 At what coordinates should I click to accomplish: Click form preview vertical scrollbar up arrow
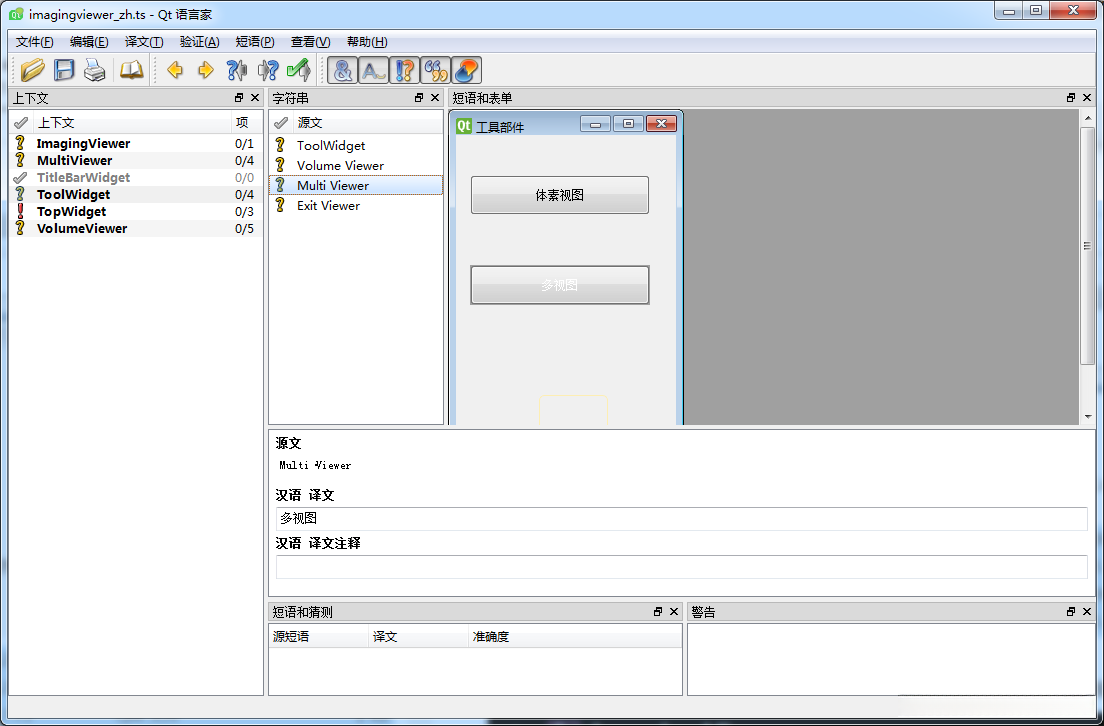1089,118
